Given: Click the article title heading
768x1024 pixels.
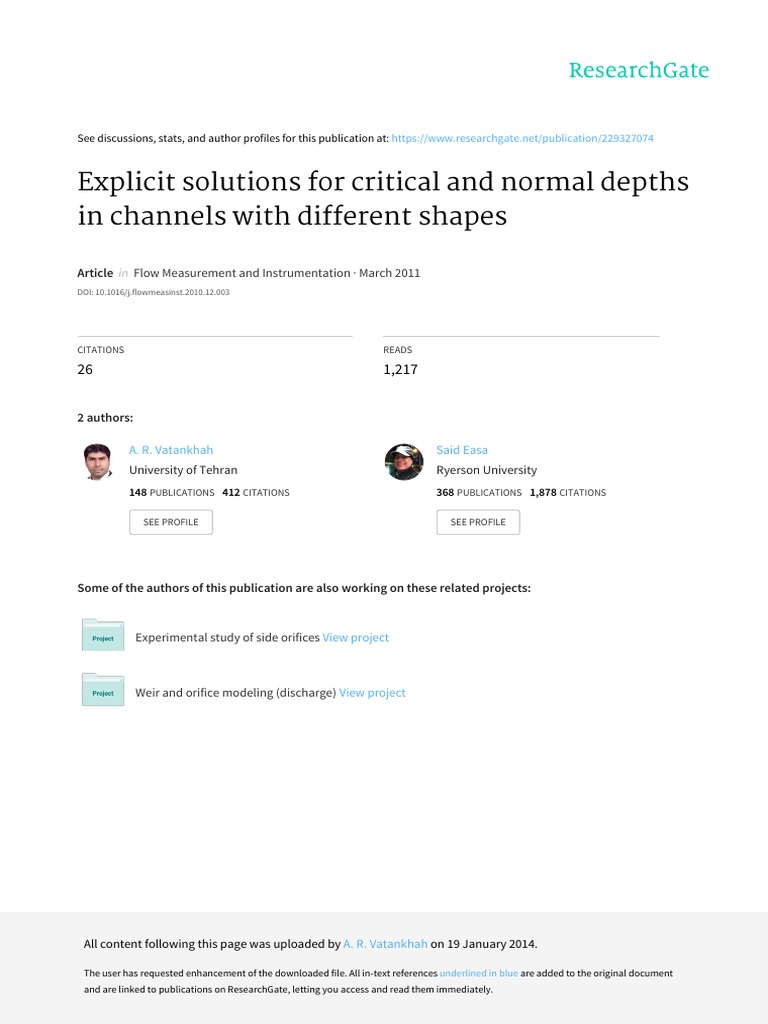Looking at the screenshot, I should pyautogui.click(x=383, y=199).
